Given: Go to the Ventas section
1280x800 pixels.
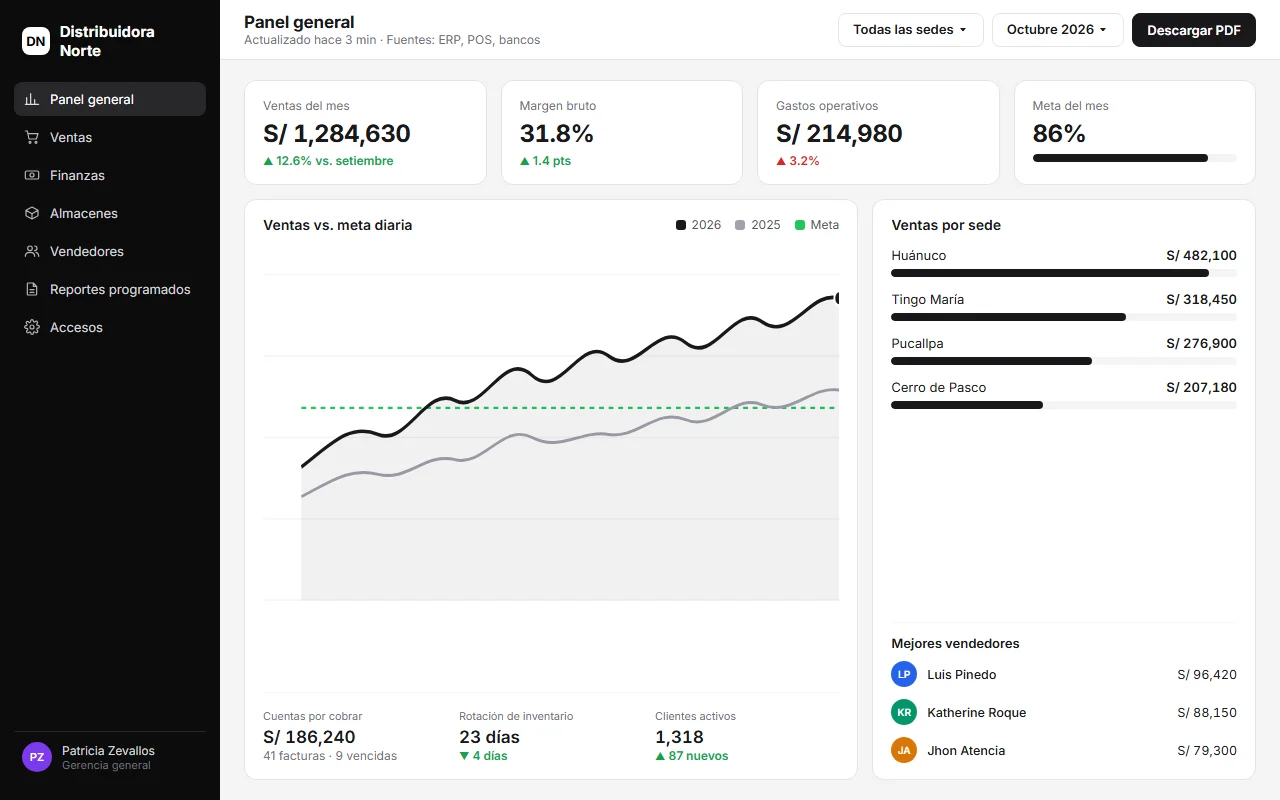Looking at the screenshot, I should 110,137.
